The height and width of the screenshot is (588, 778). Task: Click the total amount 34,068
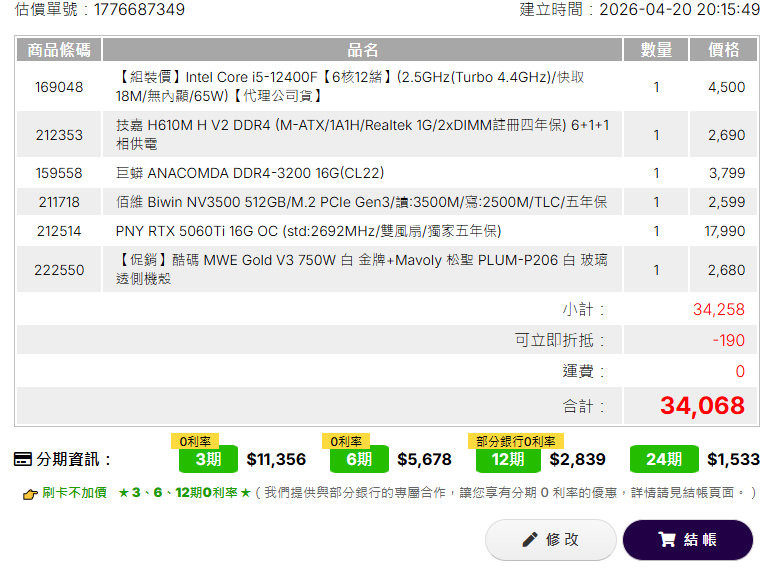click(x=703, y=406)
